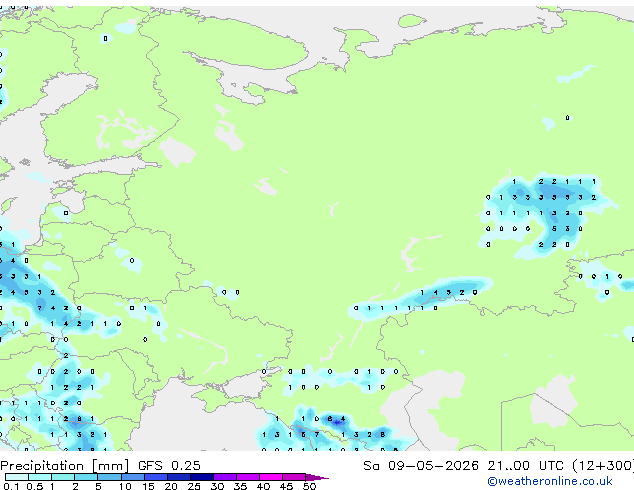634x490 pixels.
Task: Click the '35' value on the legend scale
Action: pyautogui.click(x=240, y=486)
